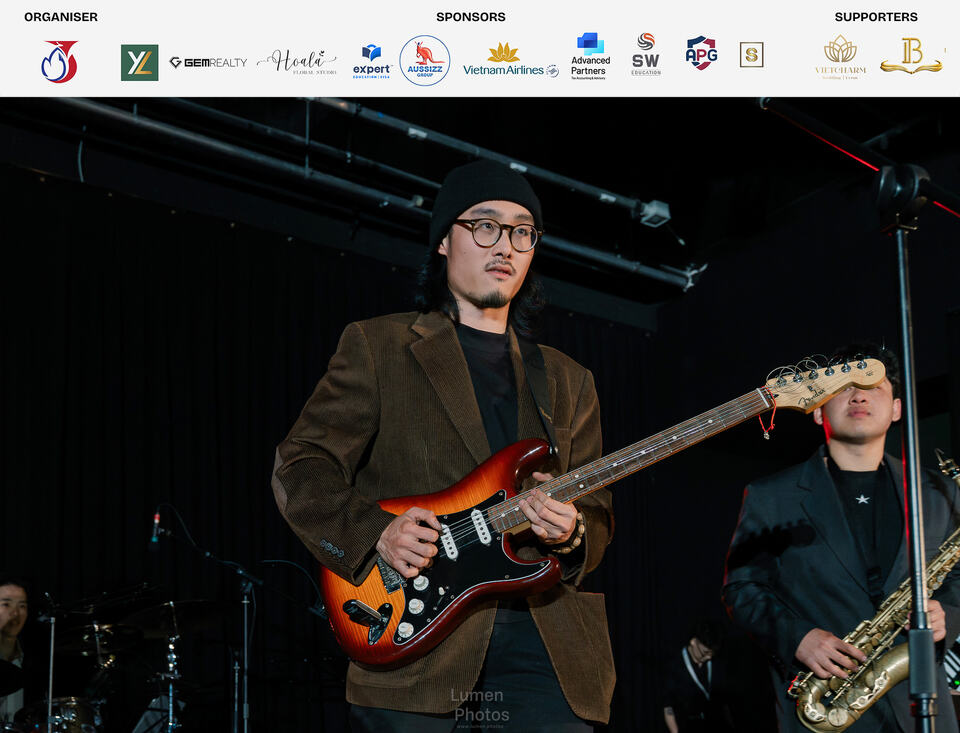Click the SW Education logo

(646, 54)
